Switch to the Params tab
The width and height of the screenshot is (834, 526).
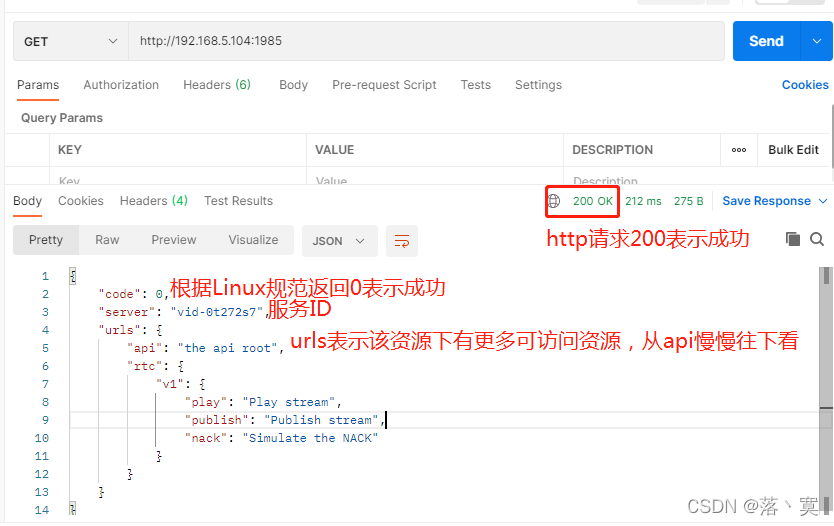coord(38,85)
